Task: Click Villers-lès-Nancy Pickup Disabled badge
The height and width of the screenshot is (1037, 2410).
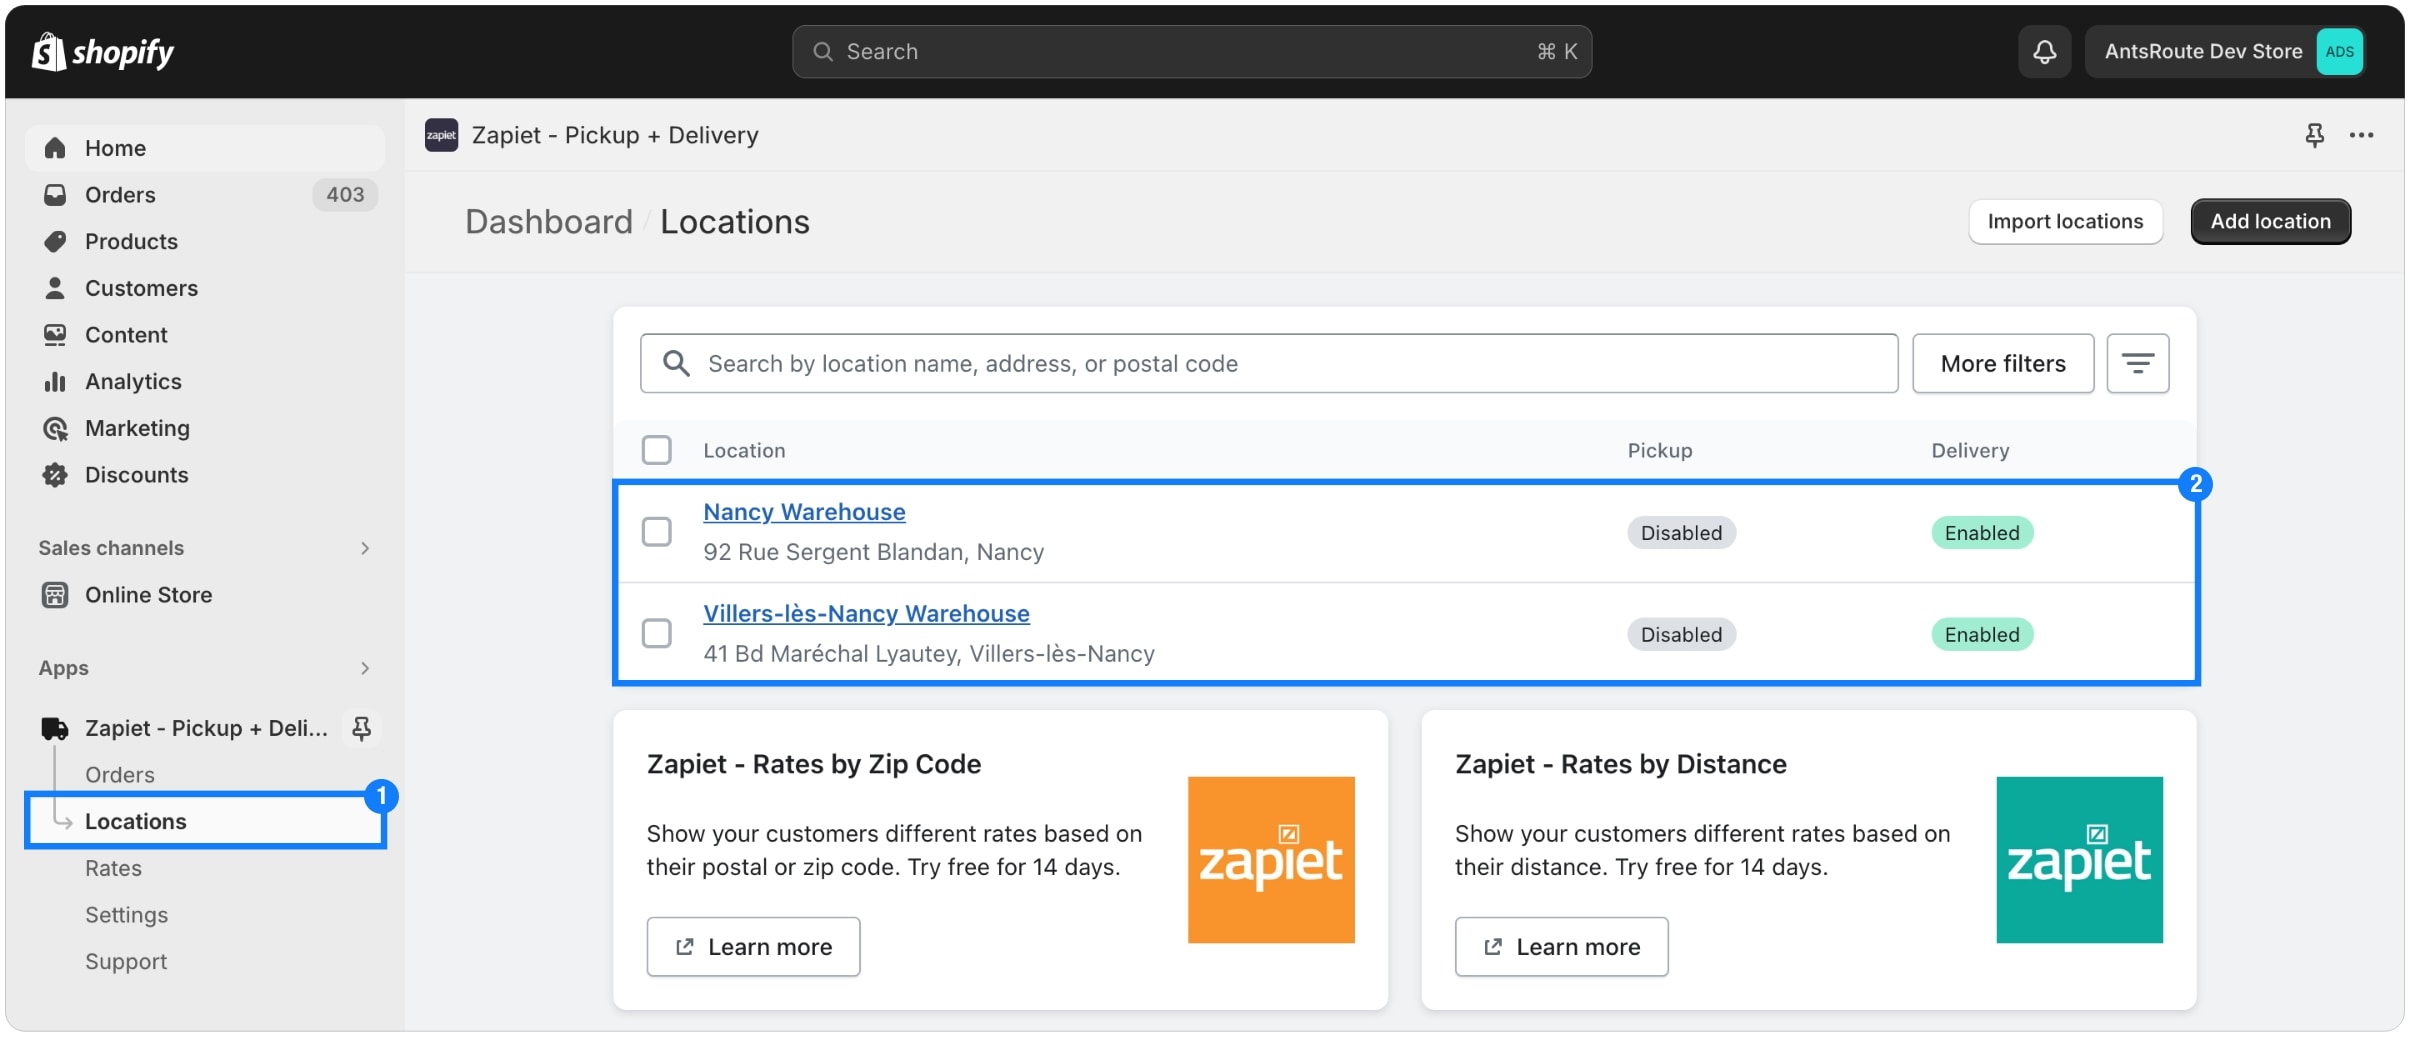Action: pos(1681,634)
